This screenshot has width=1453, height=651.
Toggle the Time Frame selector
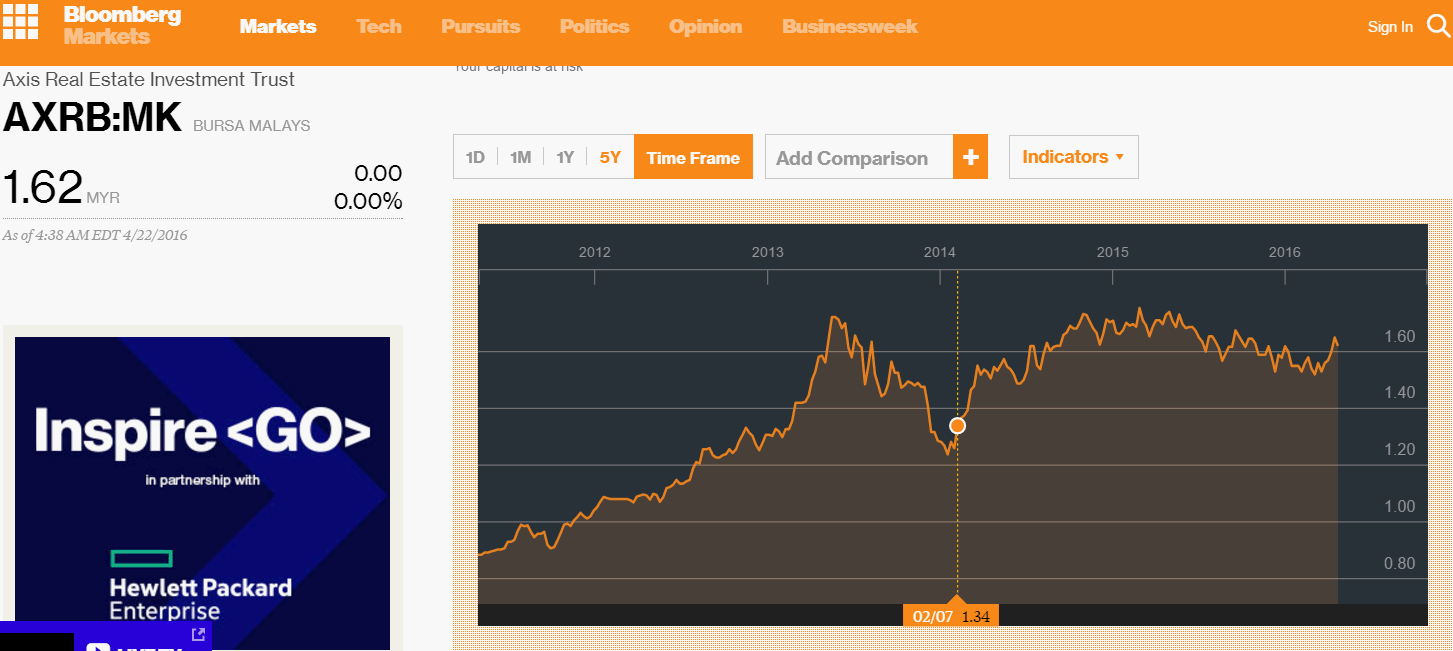click(x=693, y=156)
